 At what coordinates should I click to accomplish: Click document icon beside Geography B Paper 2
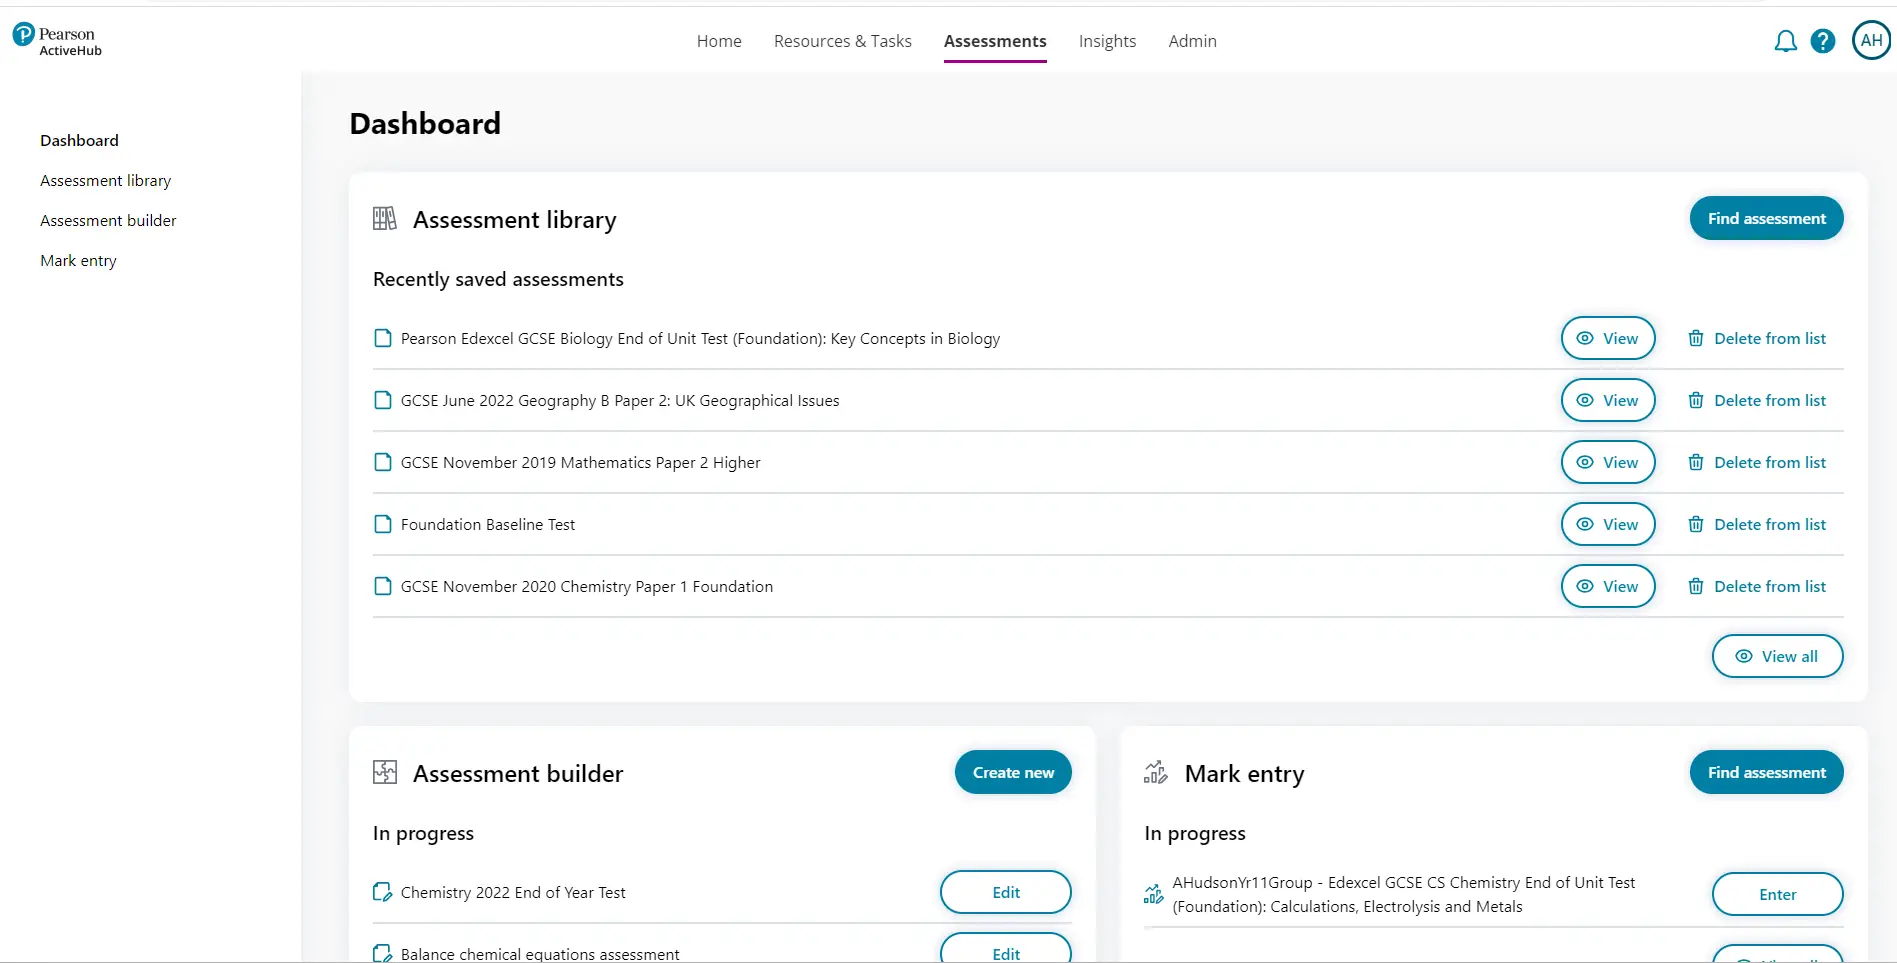click(x=382, y=400)
